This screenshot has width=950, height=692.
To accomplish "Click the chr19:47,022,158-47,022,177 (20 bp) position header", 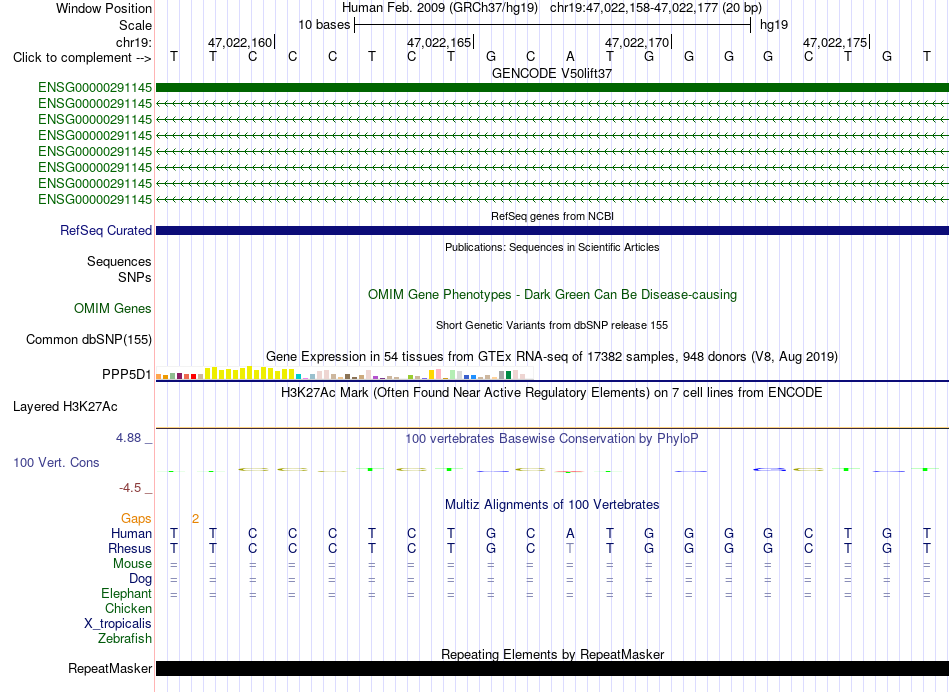I will tap(656, 8).
